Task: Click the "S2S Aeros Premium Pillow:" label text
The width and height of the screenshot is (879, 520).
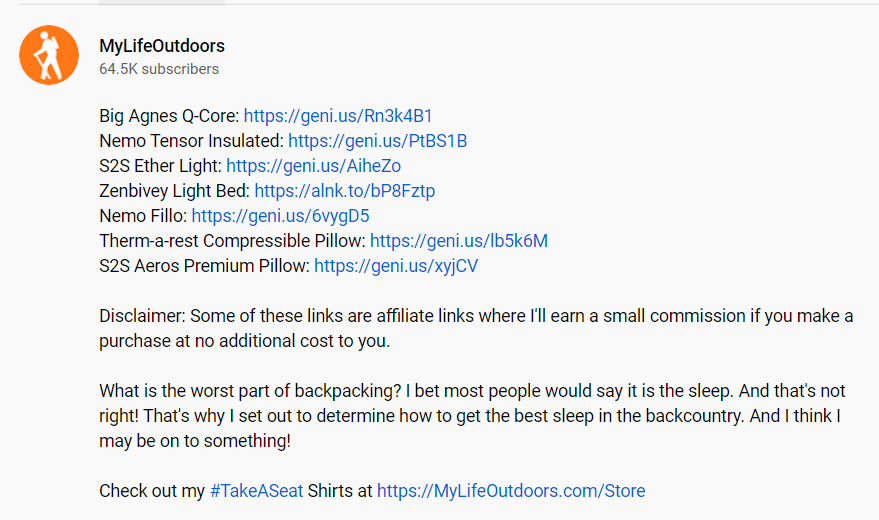Action: [204, 266]
